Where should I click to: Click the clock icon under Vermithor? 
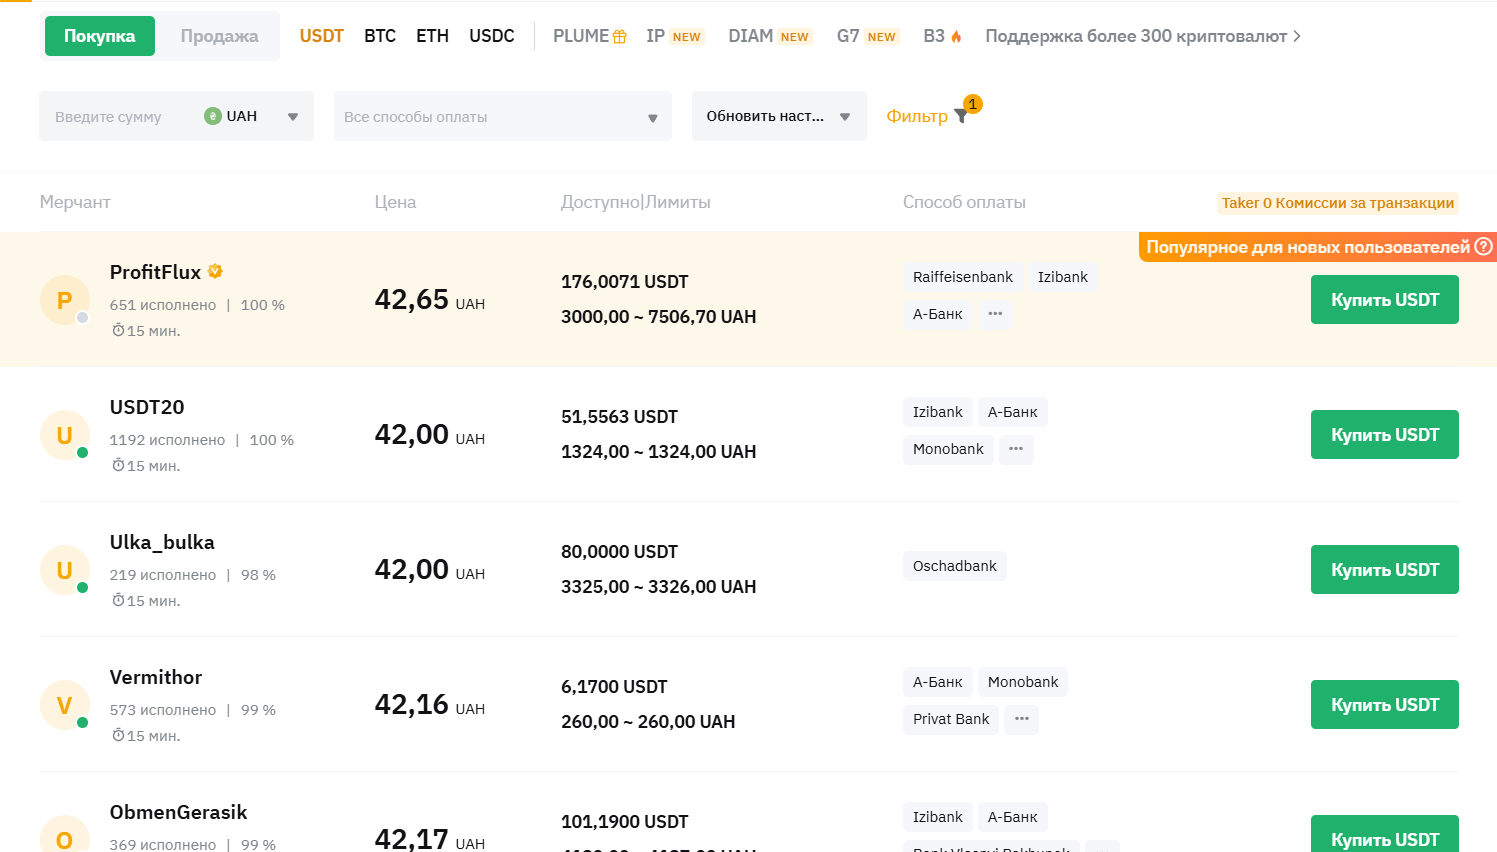(x=118, y=735)
